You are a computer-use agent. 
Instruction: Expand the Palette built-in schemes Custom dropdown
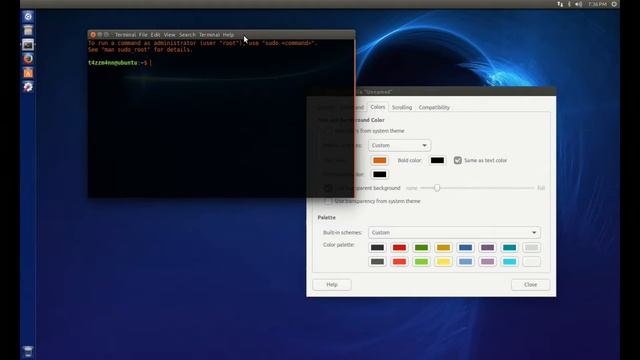[454, 233]
